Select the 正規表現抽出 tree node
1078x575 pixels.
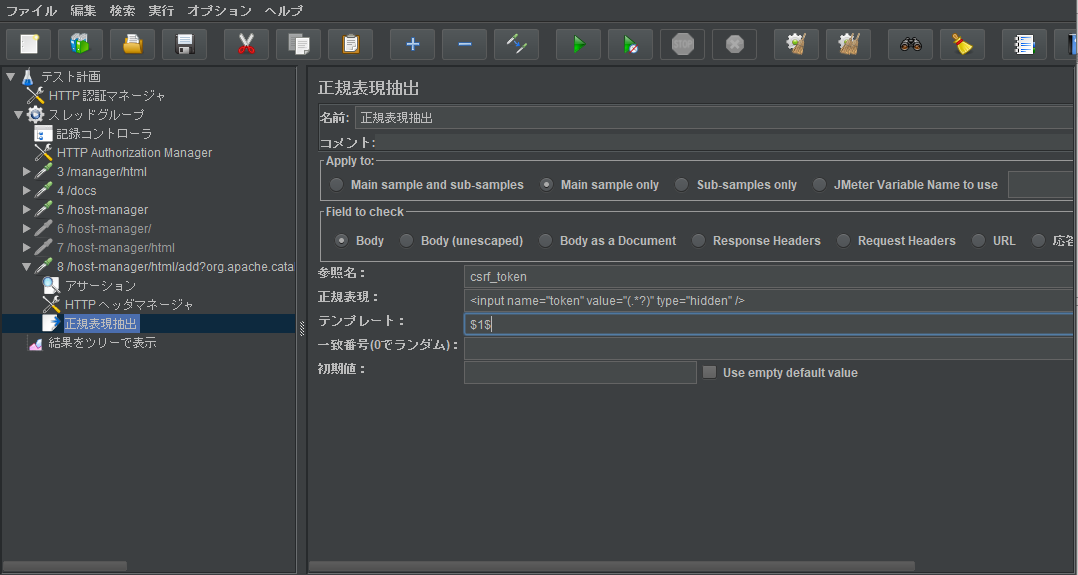click(x=101, y=323)
